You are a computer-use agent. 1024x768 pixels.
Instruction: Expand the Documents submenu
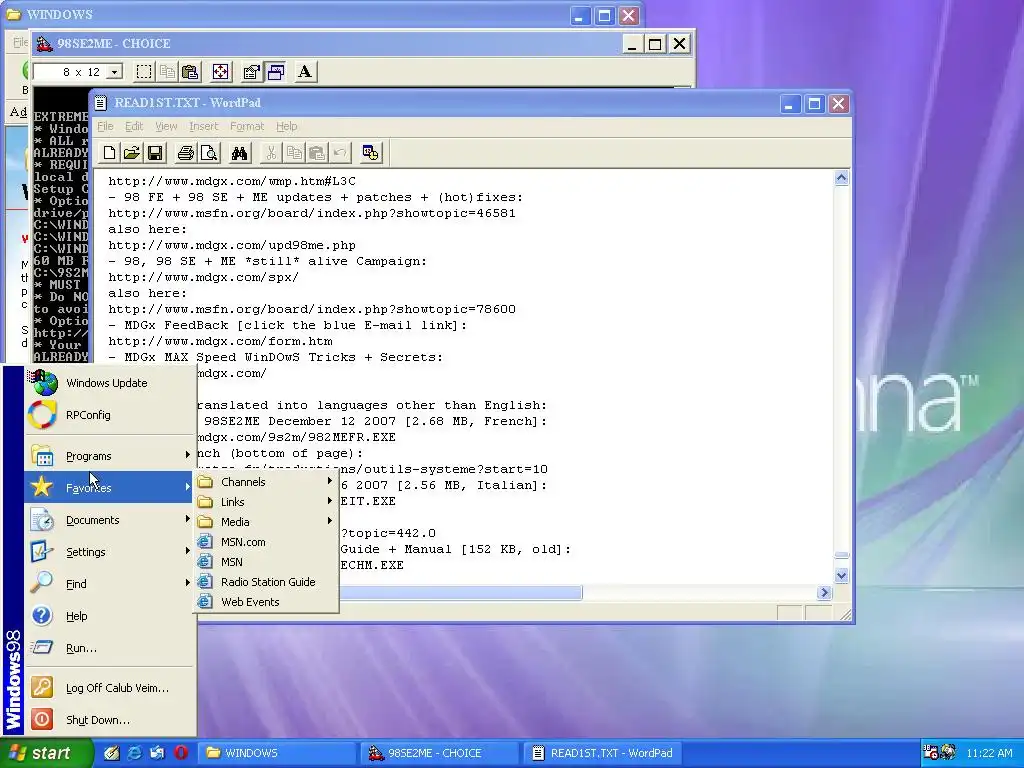pyautogui.click(x=110, y=520)
